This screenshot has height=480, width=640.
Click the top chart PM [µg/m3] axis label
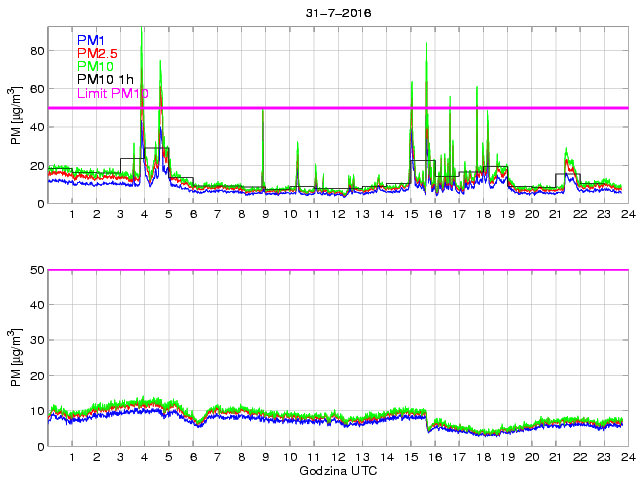[x=15, y=116]
